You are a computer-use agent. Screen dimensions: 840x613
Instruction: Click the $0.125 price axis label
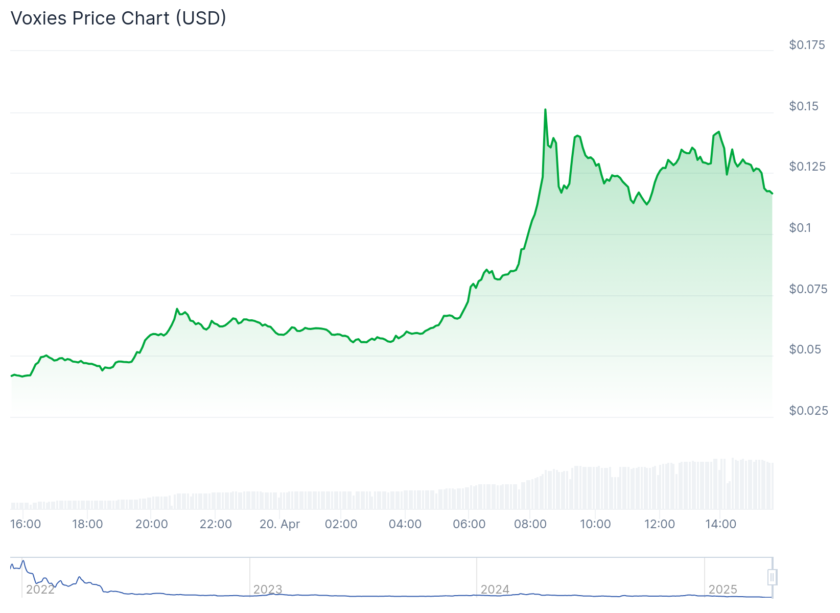click(x=807, y=166)
